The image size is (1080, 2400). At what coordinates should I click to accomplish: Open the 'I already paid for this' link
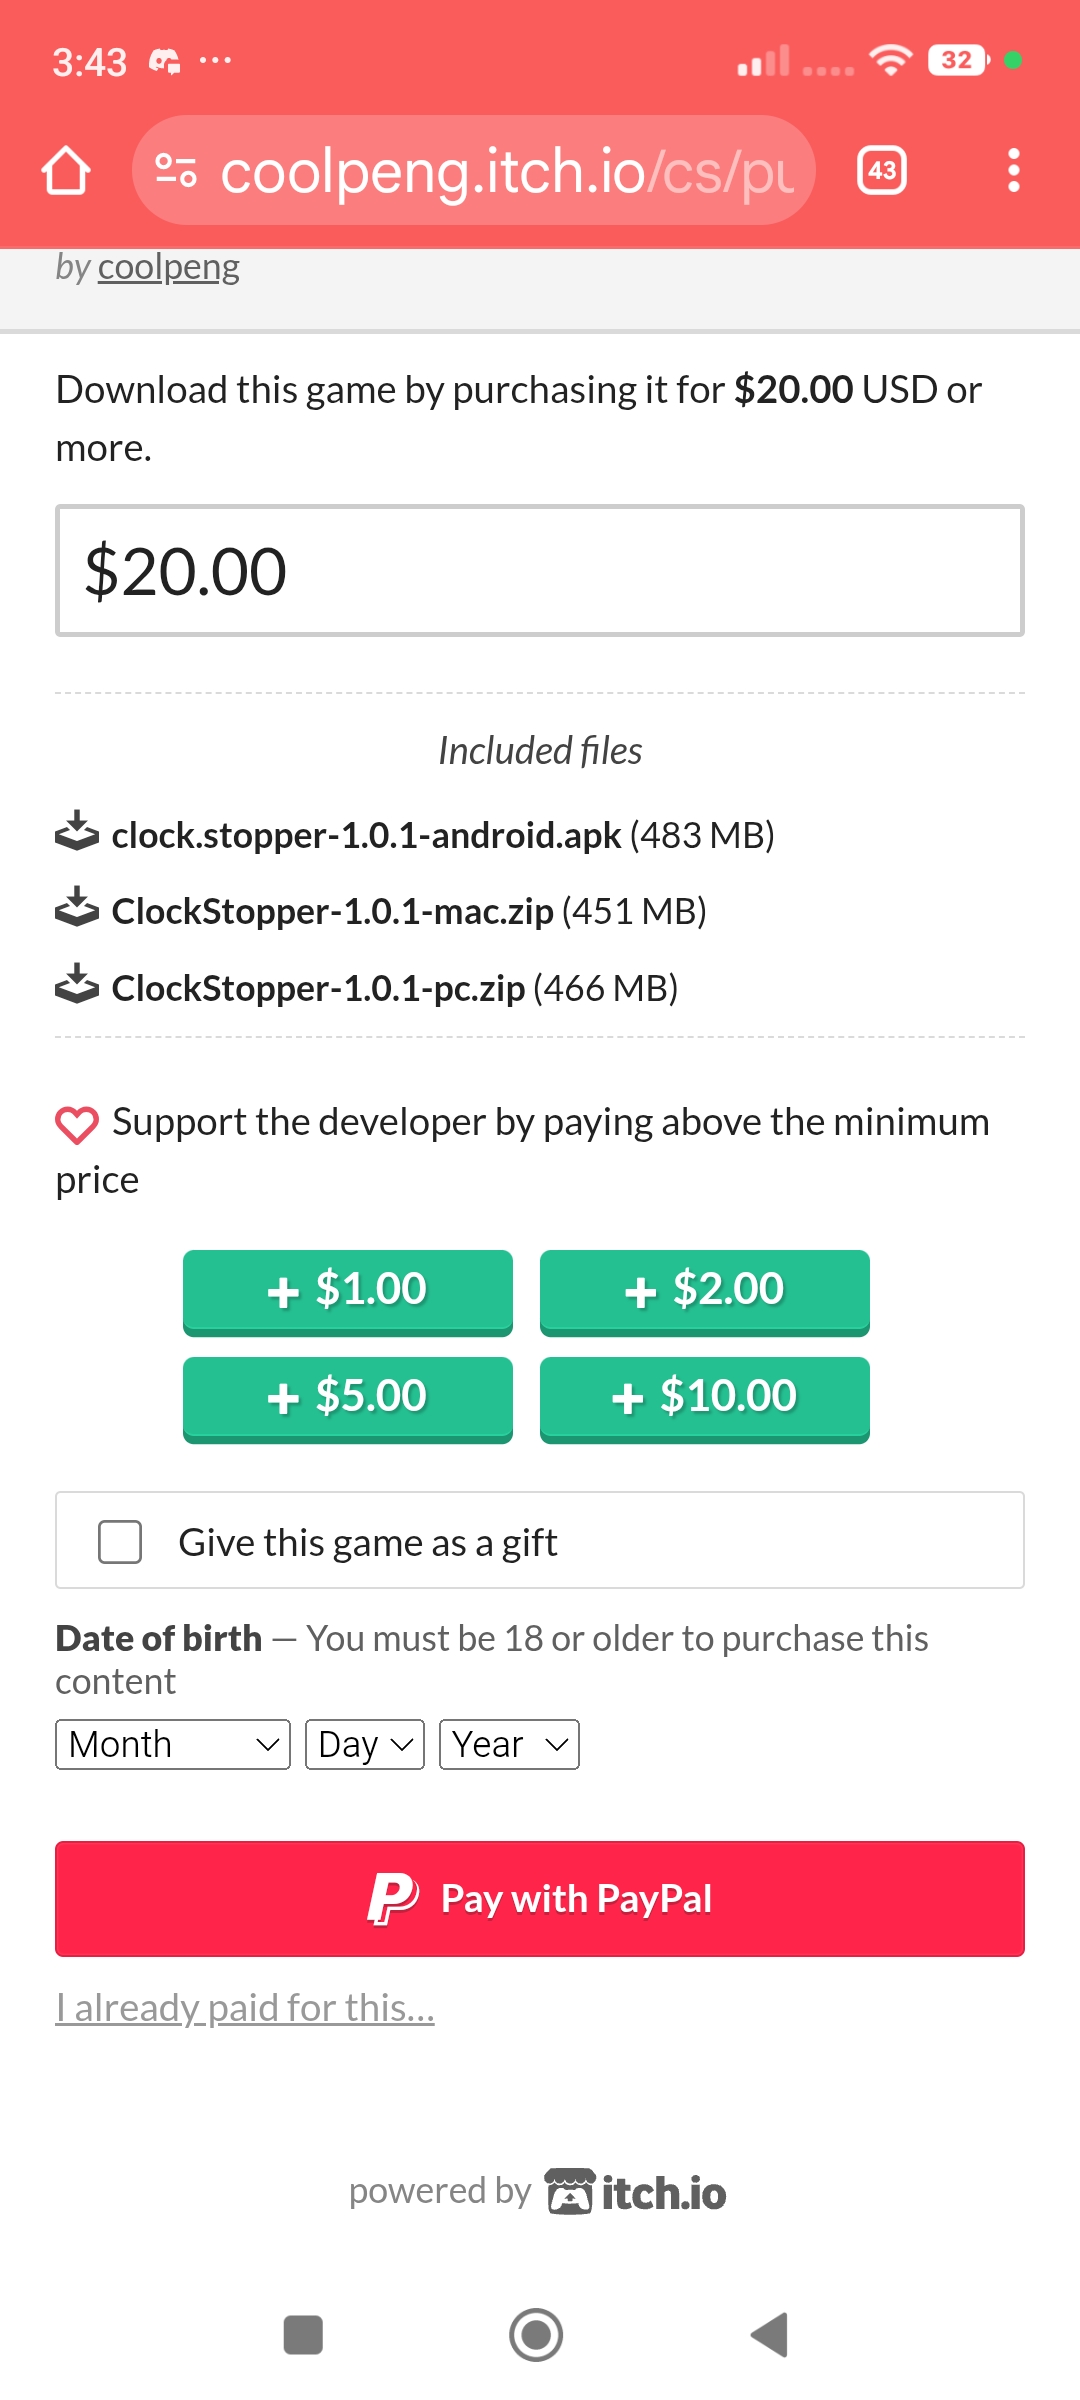[x=245, y=2007]
